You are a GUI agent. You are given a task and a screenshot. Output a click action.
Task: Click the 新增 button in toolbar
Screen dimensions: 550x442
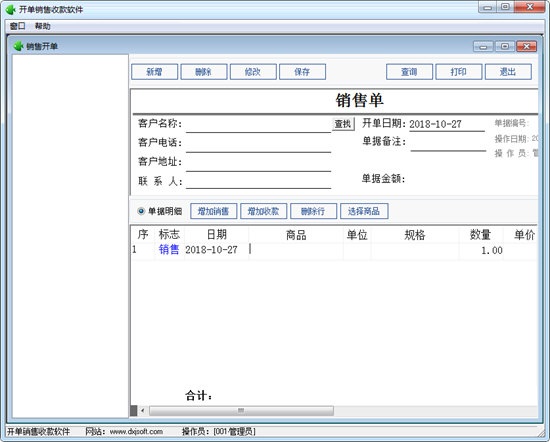pyautogui.click(x=154, y=72)
